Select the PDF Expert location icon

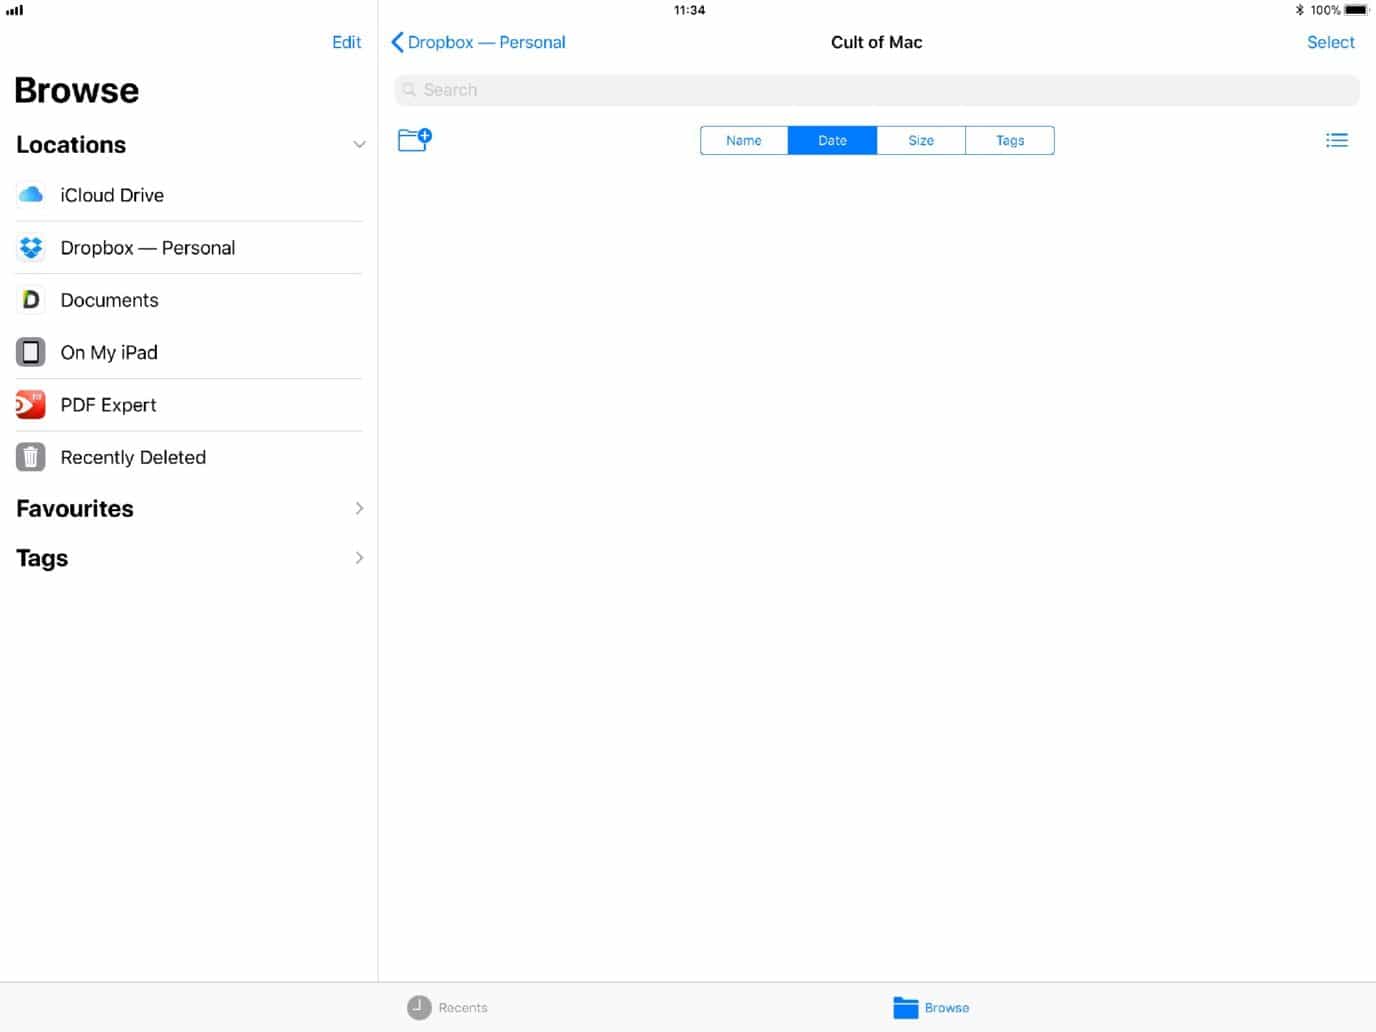[x=30, y=404]
